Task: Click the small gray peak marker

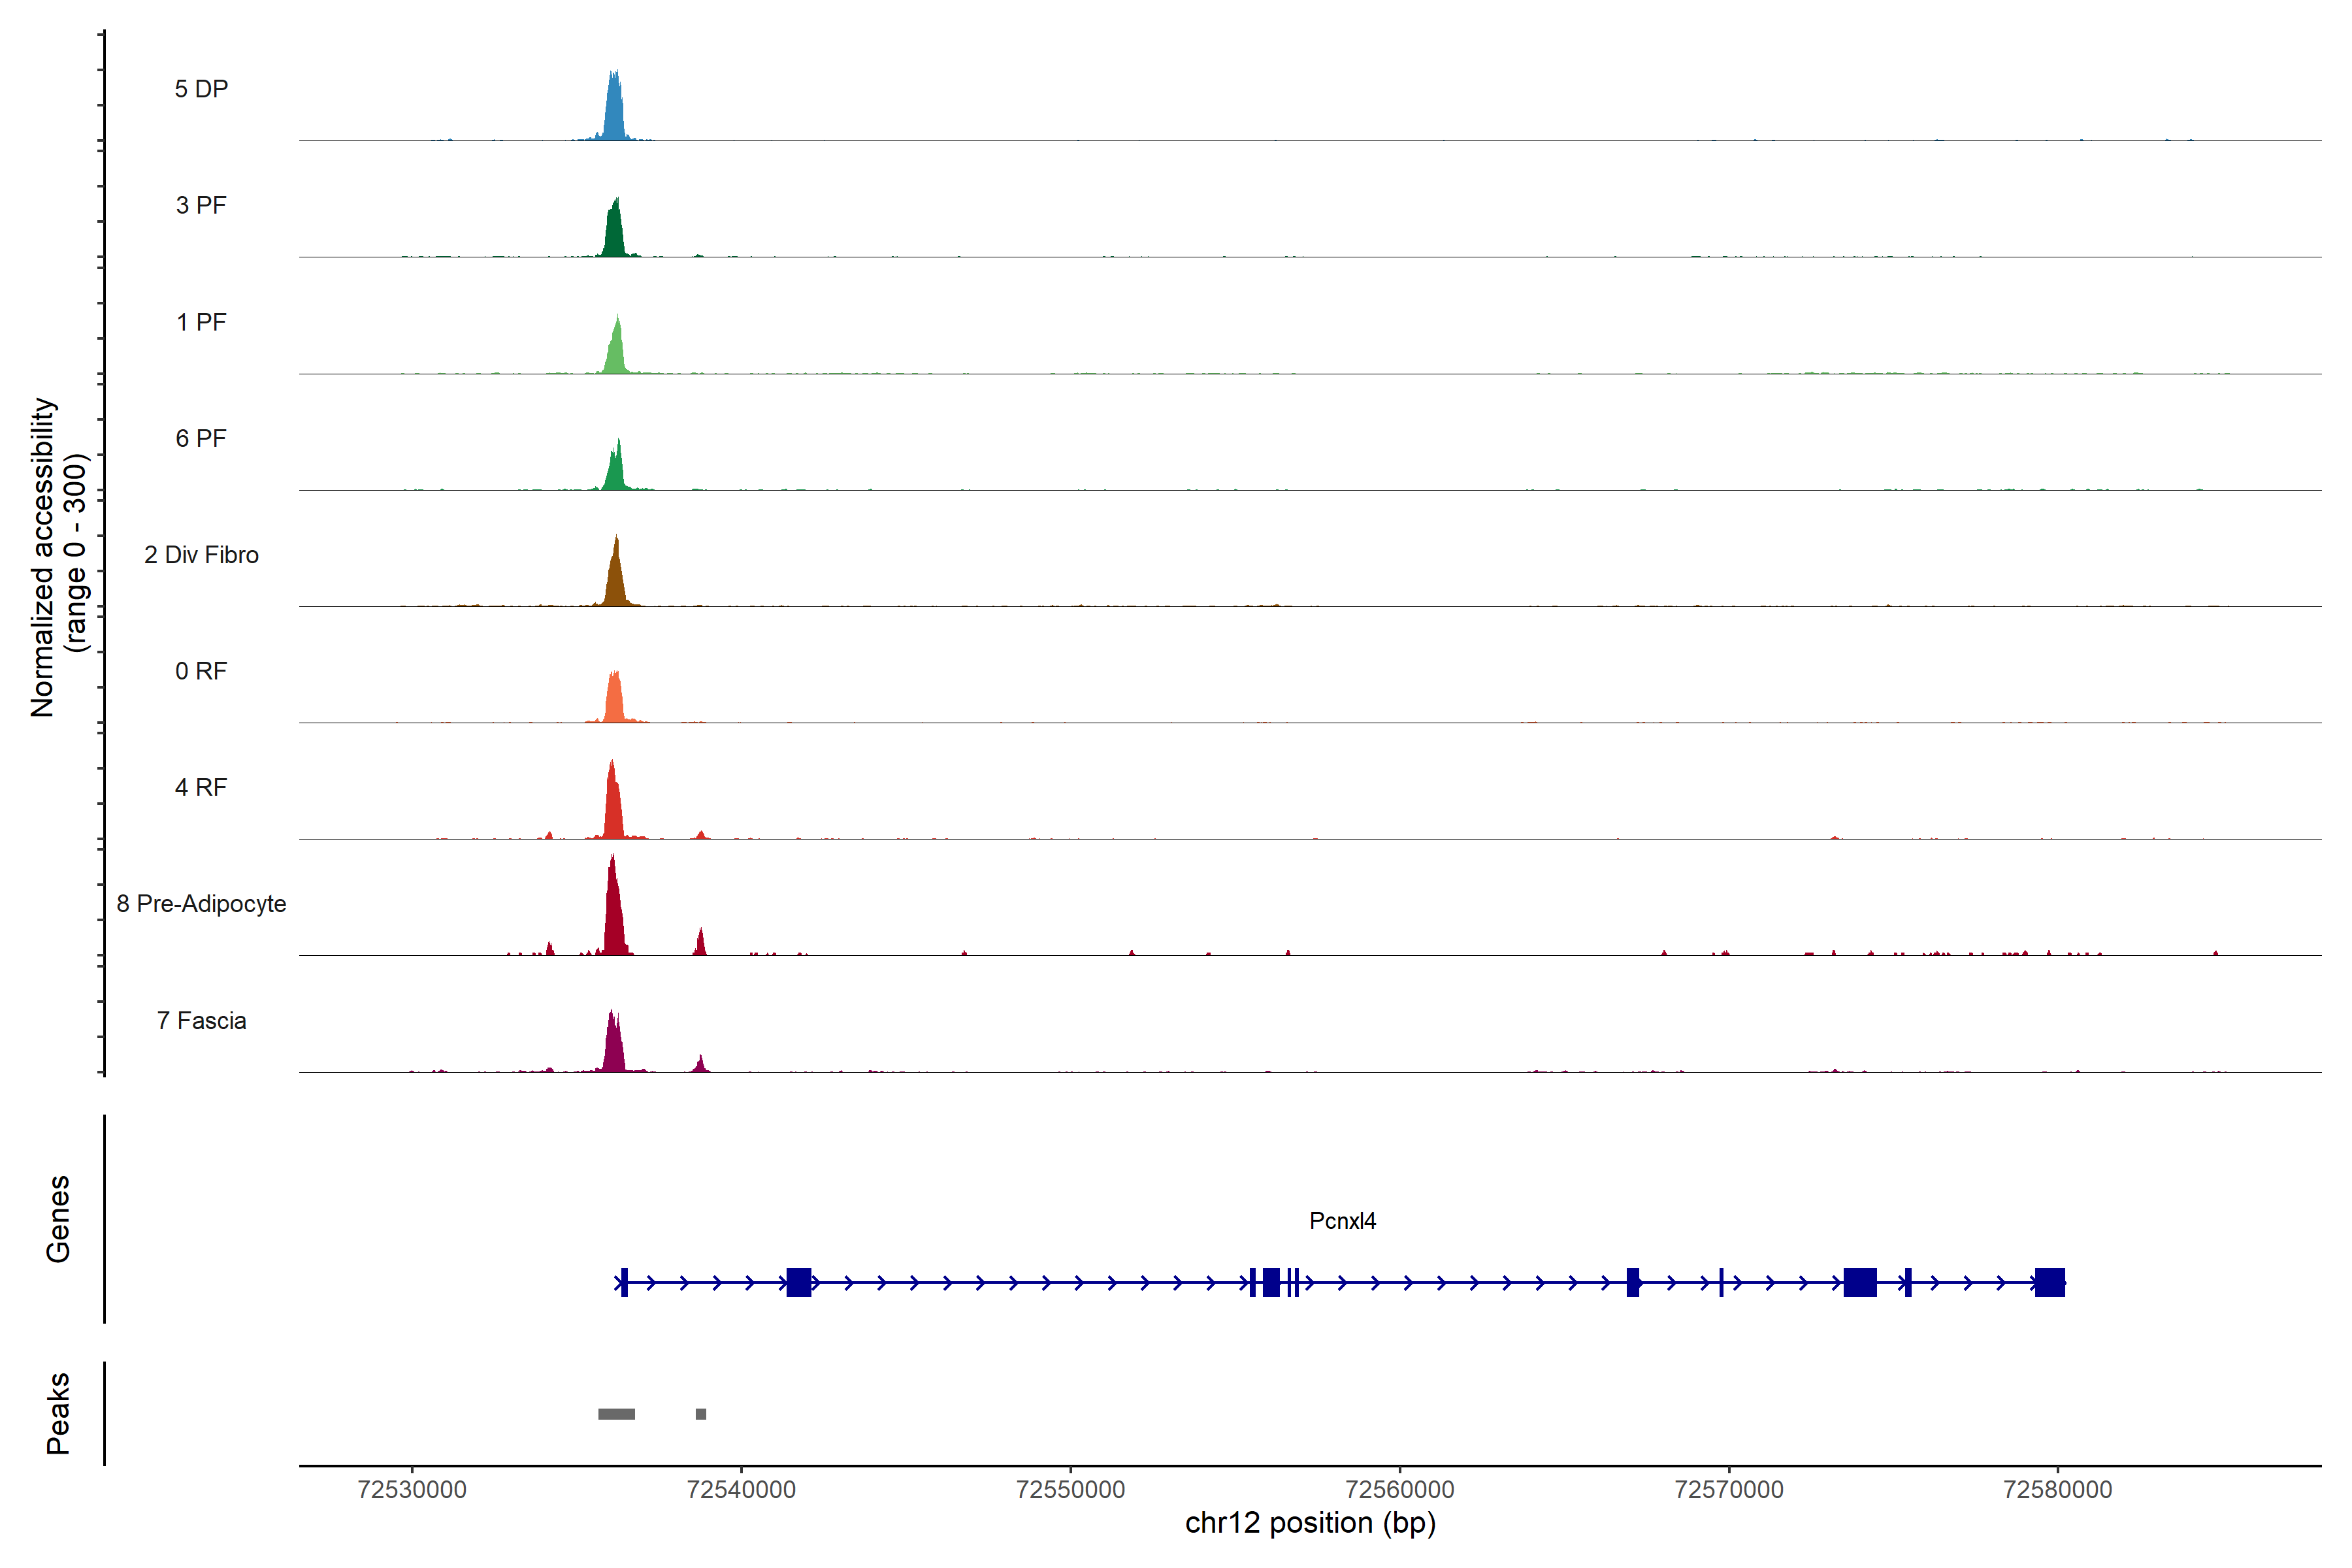Action: (701, 1414)
